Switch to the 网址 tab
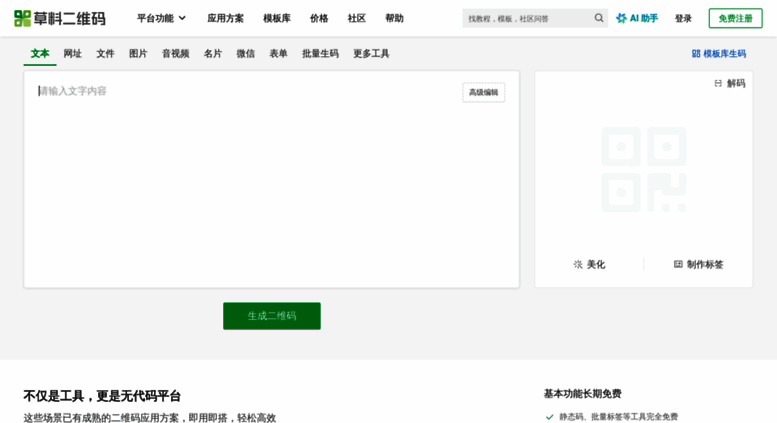777x423 pixels. click(72, 53)
